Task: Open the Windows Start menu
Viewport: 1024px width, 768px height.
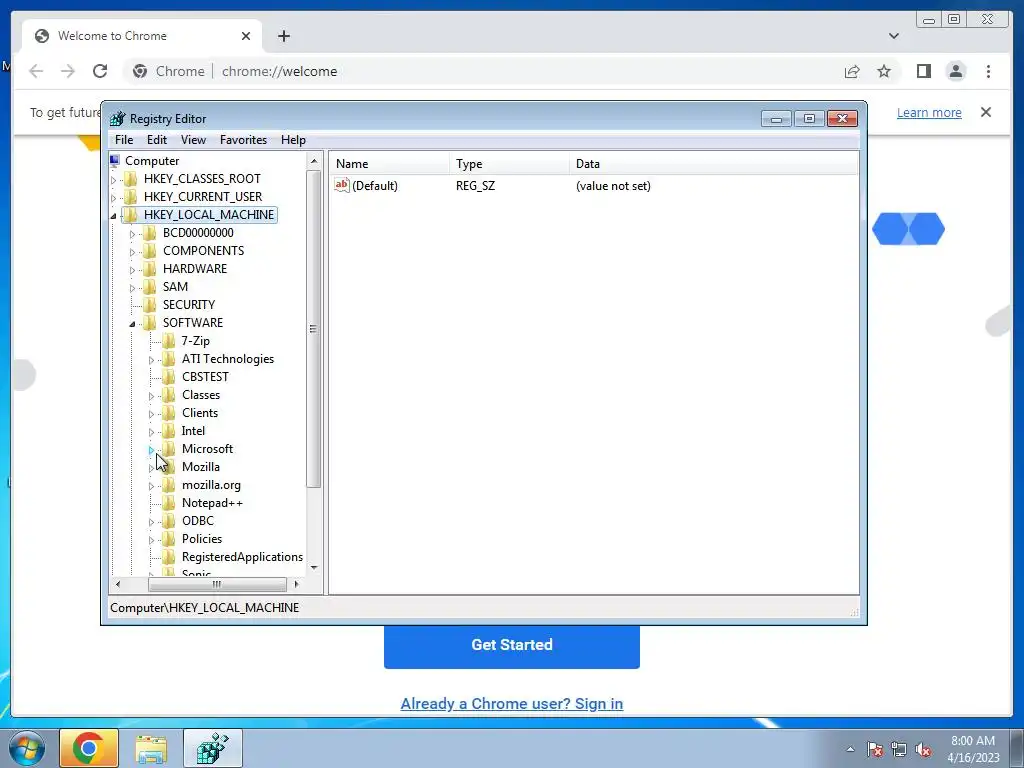Action: coord(27,748)
